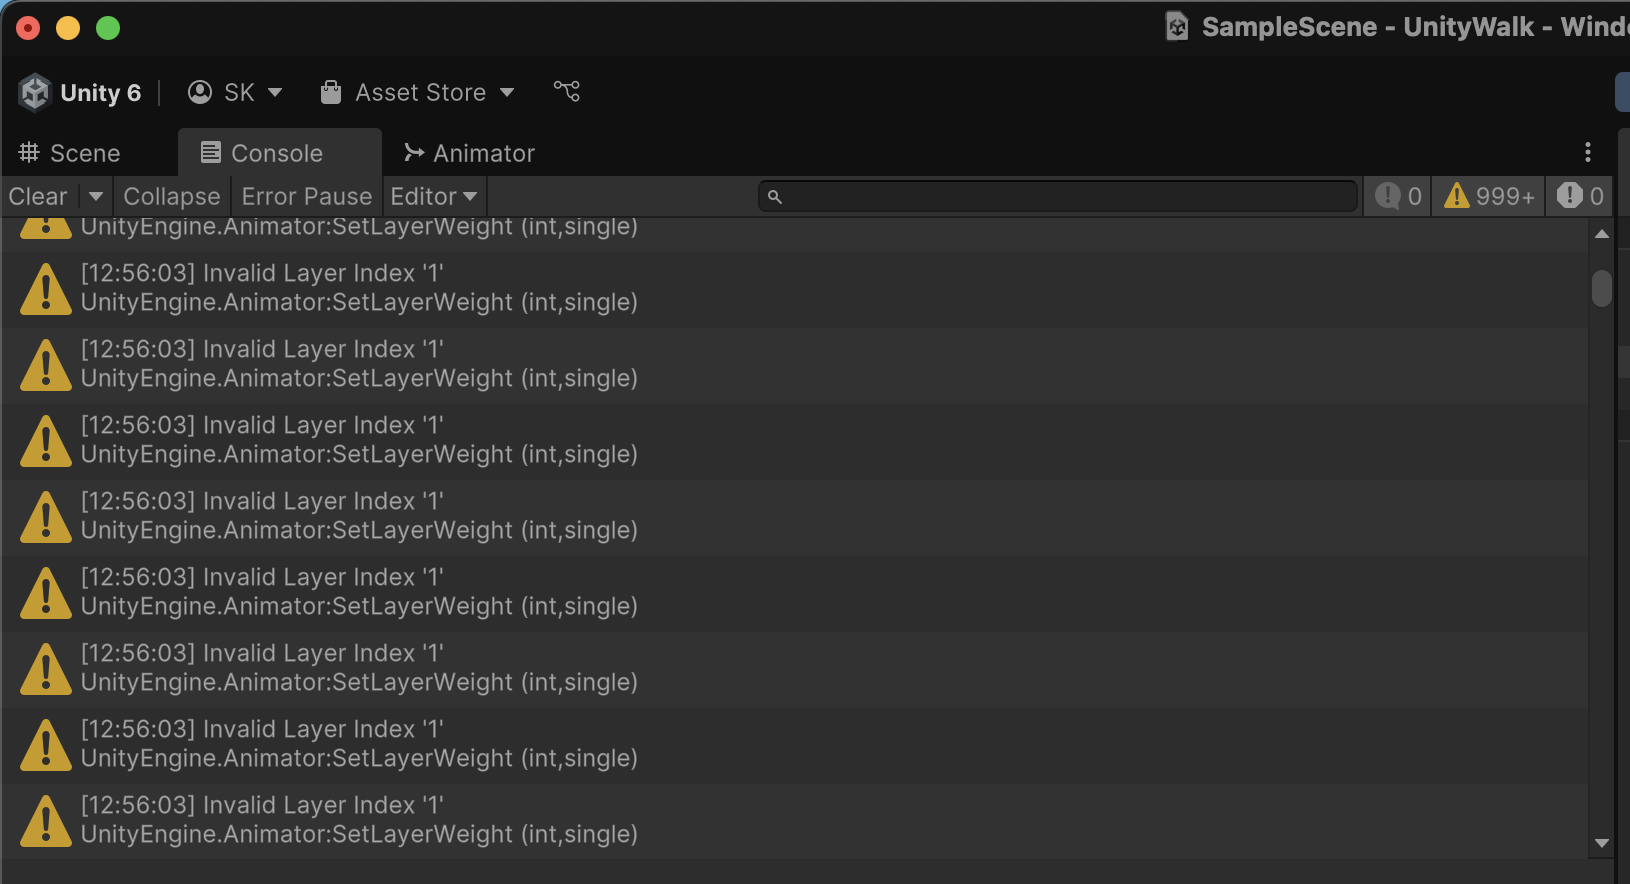
Task: Expand the Clear options dropdown arrow
Action: (x=96, y=196)
